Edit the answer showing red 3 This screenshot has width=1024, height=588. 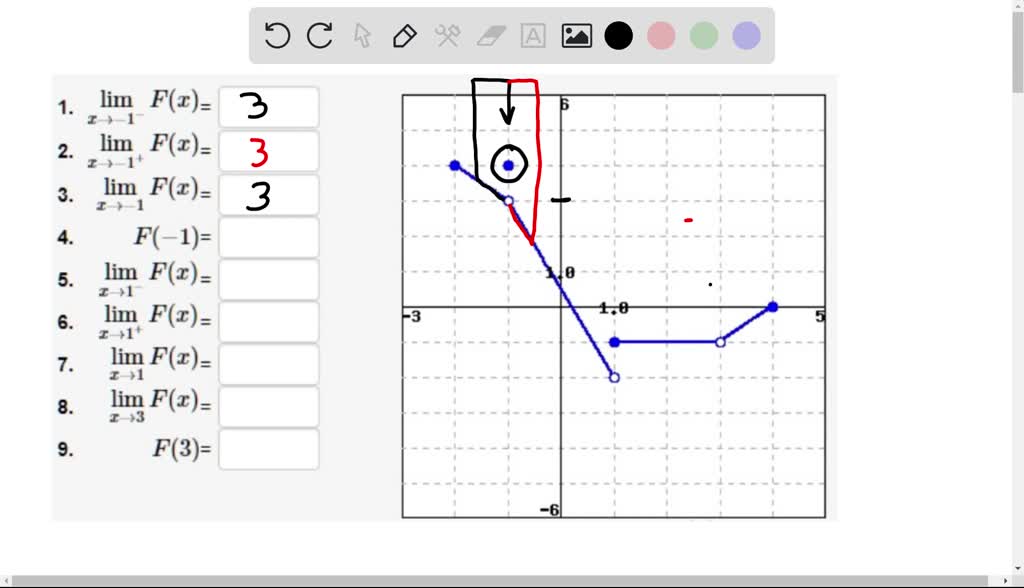[x=268, y=150]
